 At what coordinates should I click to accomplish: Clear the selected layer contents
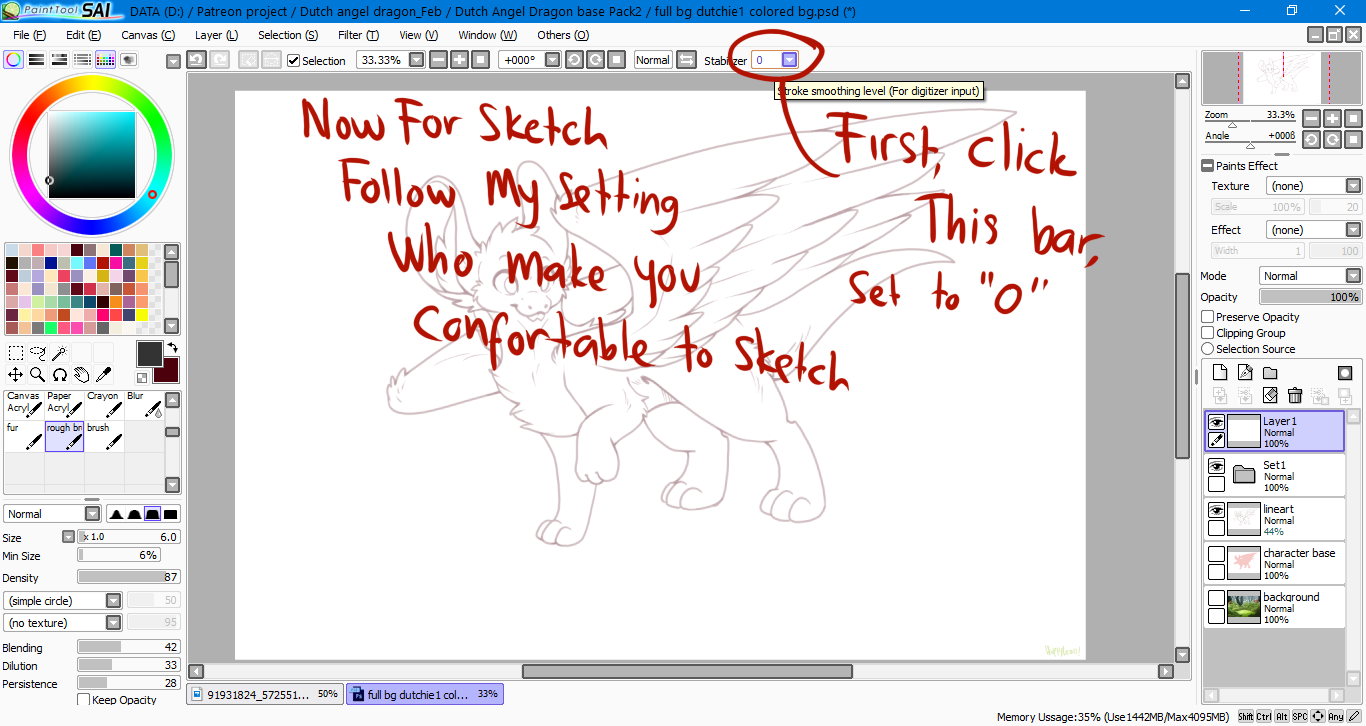[x=1270, y=396]
